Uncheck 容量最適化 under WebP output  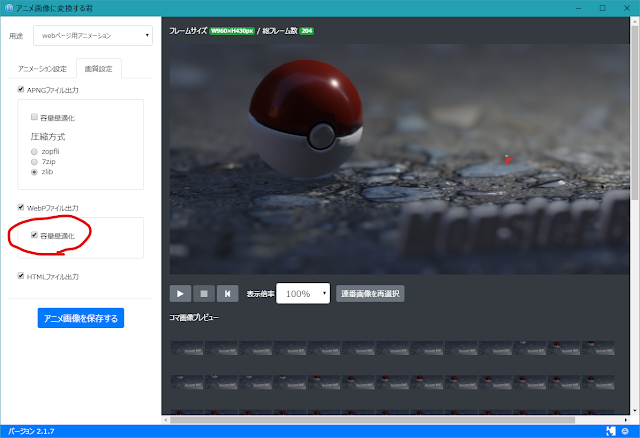34,235
